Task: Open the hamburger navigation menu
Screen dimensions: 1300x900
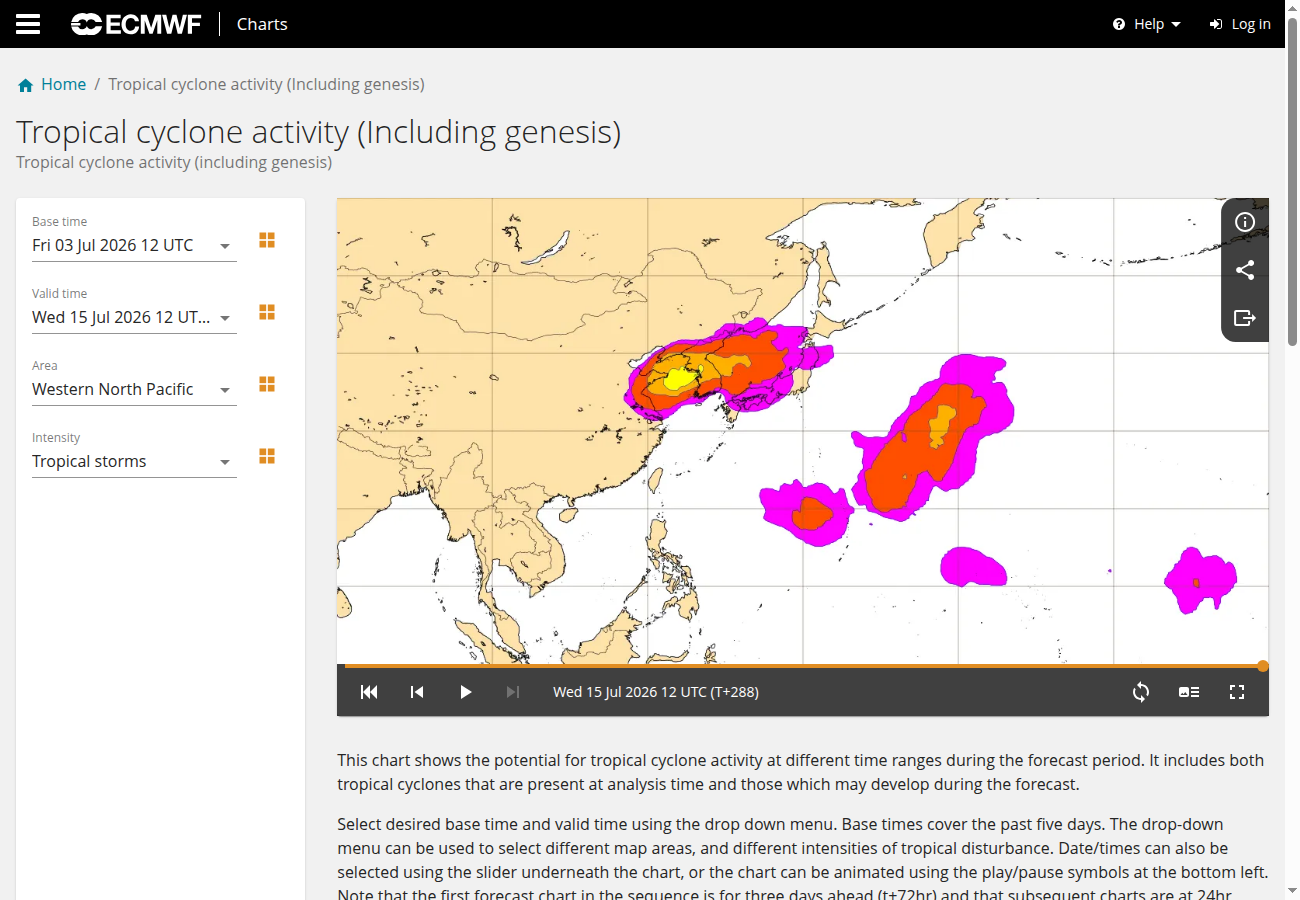Action: click(x=28, y=24)
